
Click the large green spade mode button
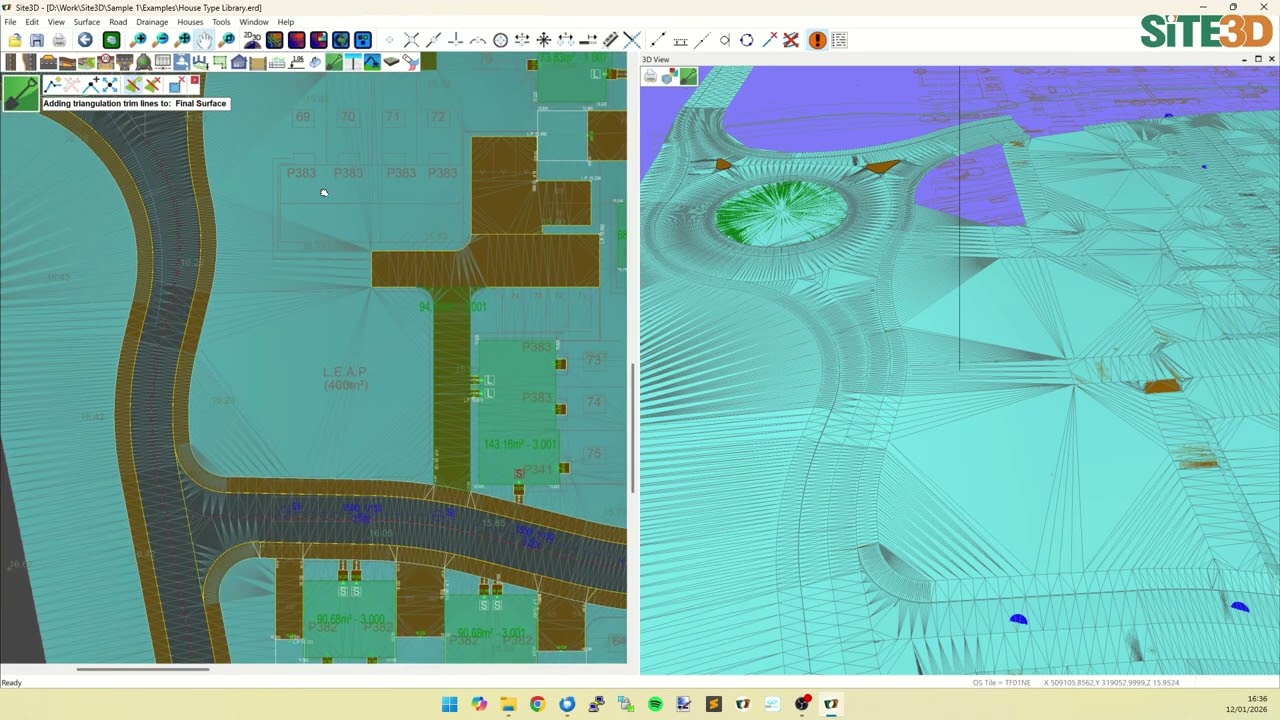21,92
